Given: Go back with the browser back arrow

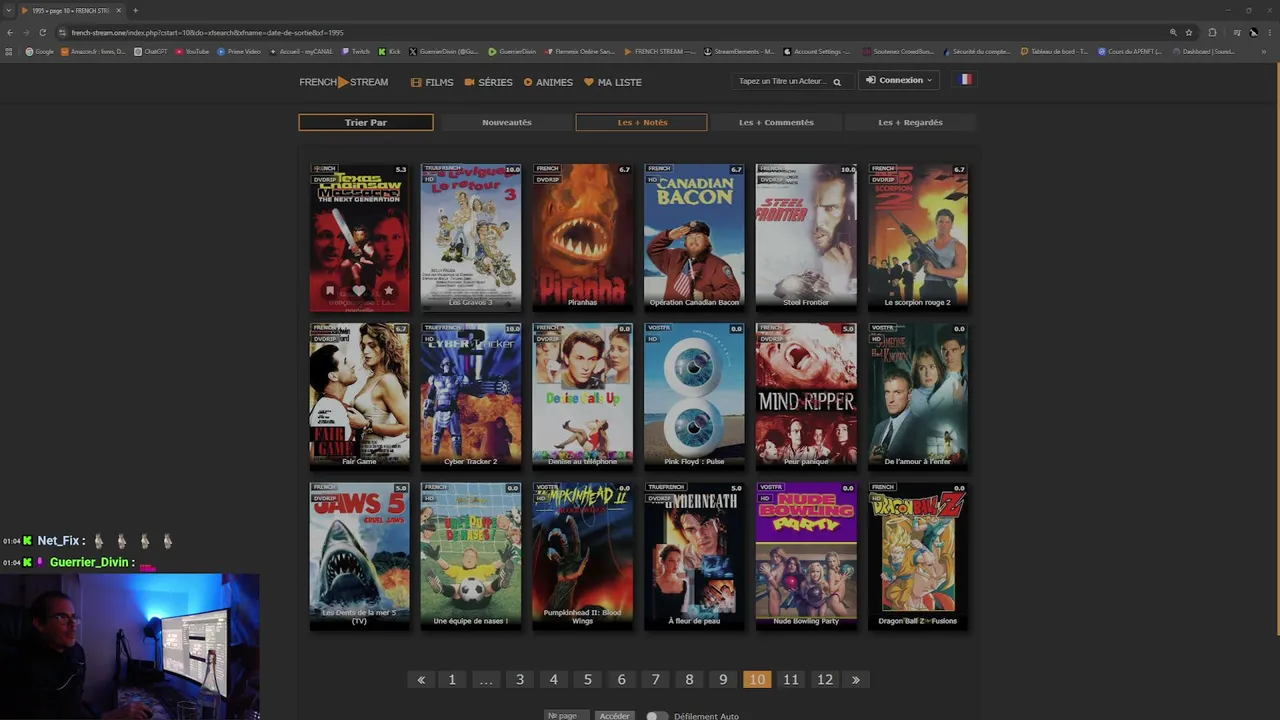Looking at the screenshot, I should (10, 32).
